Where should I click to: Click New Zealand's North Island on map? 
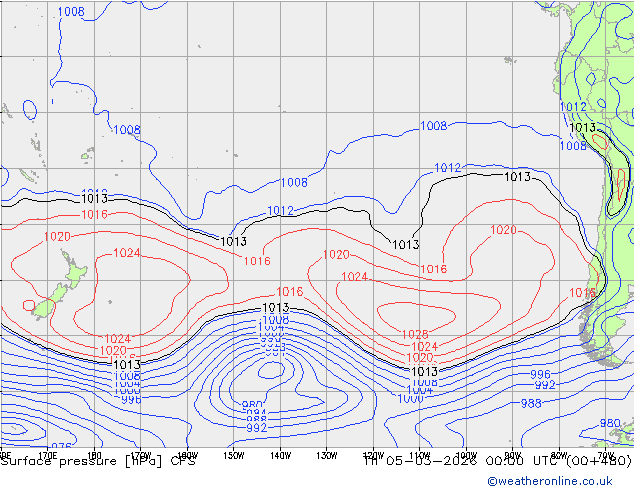tap(74, 270)
